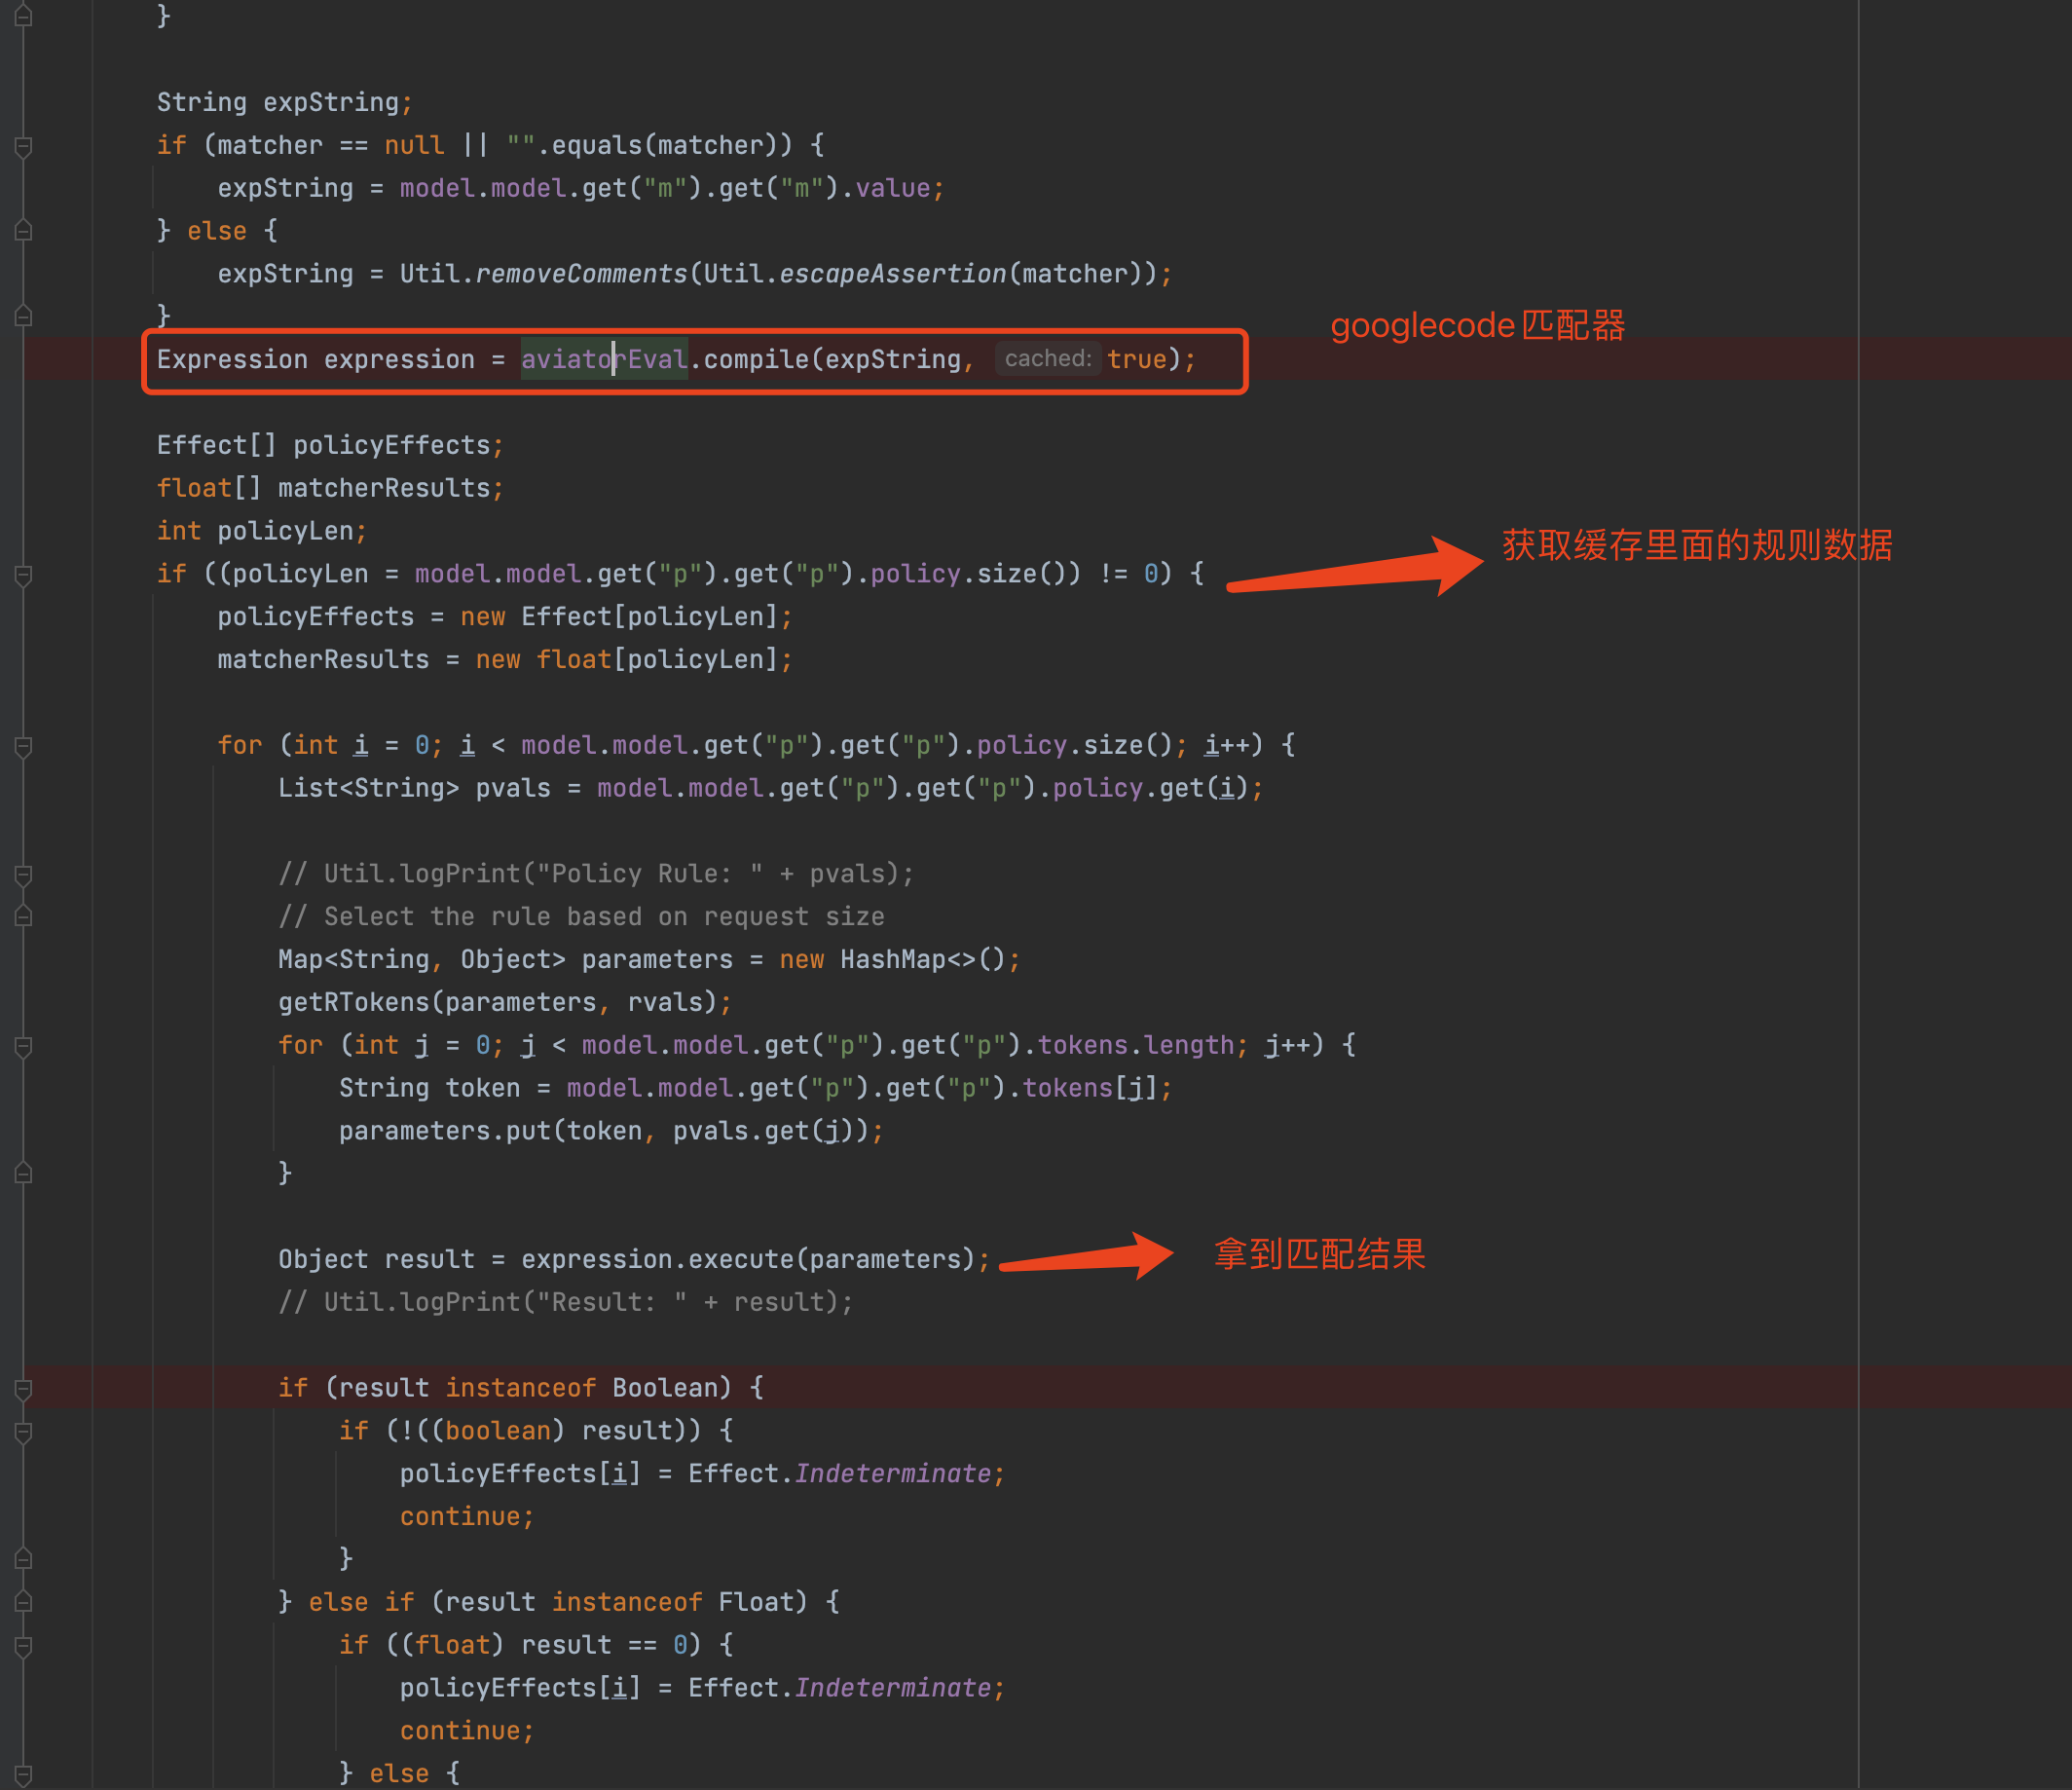This screenshot has height=1790, width=2072.
Task: Click the escapeAssertion method call
Action: pyautogui.click(x=892, y=274)
